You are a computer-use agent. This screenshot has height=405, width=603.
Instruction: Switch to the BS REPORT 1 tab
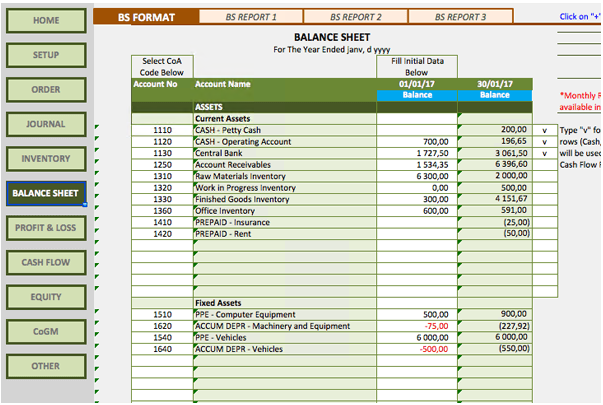[251, 17]
